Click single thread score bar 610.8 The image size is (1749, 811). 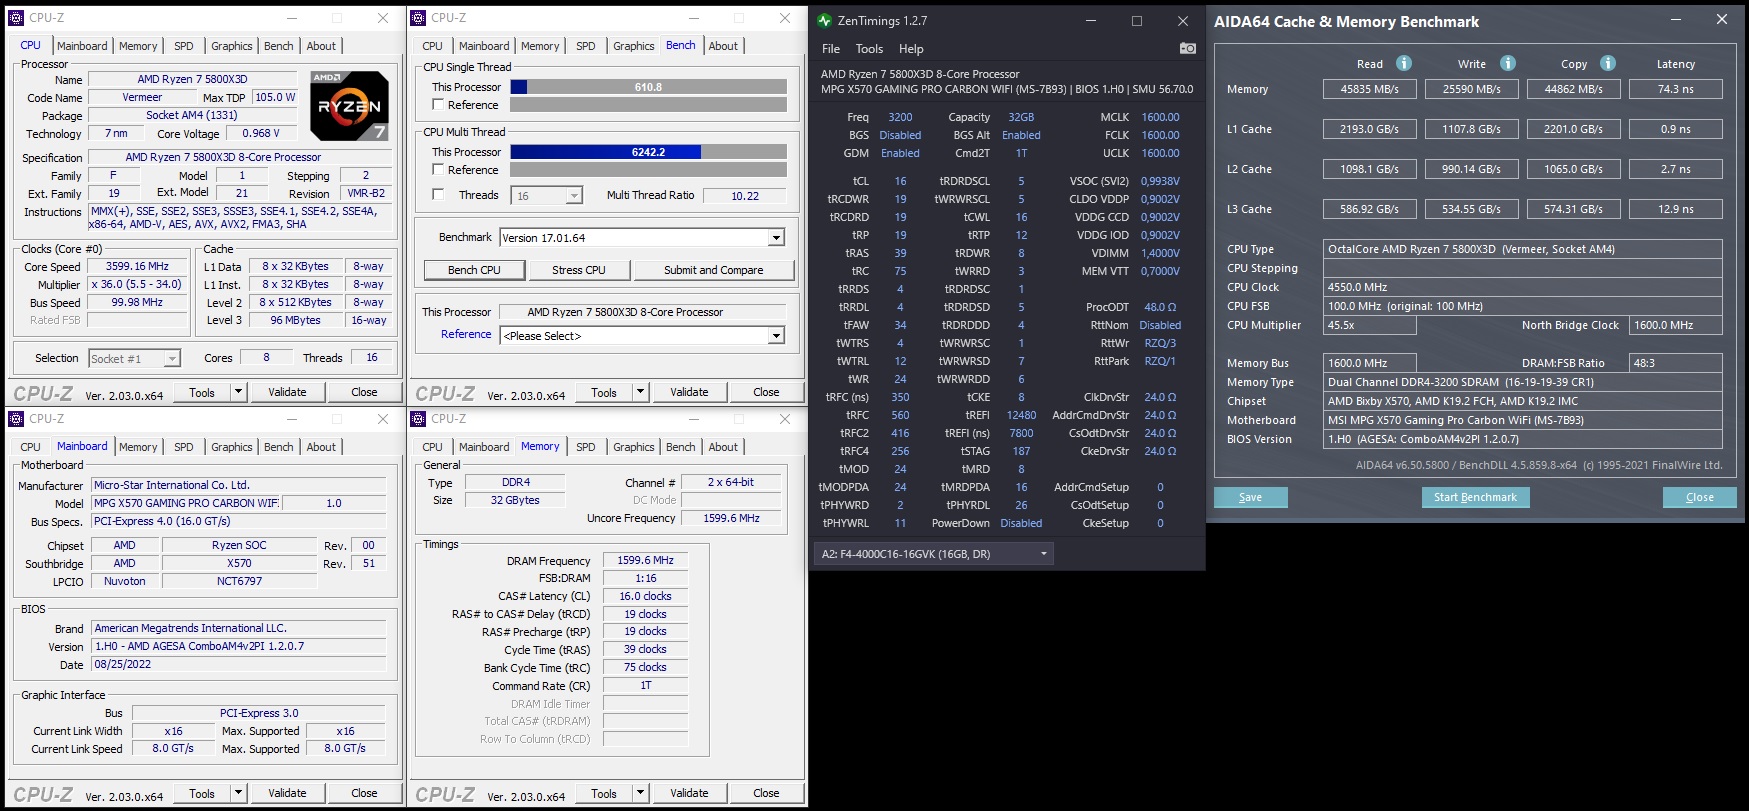649,87
